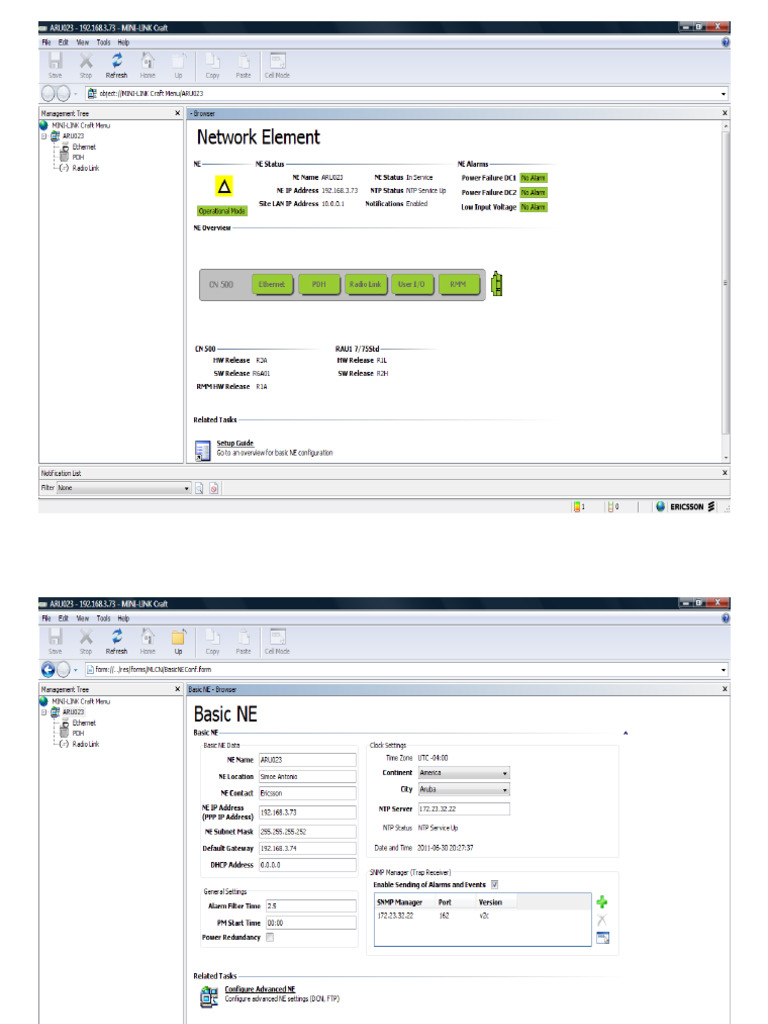Click Save icon in Basic NE window
The height and width of the screenshot is (1024, 768).
[x=56, y=637]
